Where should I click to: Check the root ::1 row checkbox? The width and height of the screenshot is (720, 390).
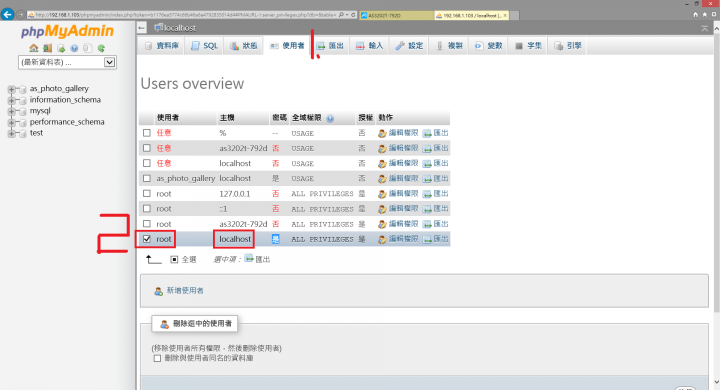point(146,209)
